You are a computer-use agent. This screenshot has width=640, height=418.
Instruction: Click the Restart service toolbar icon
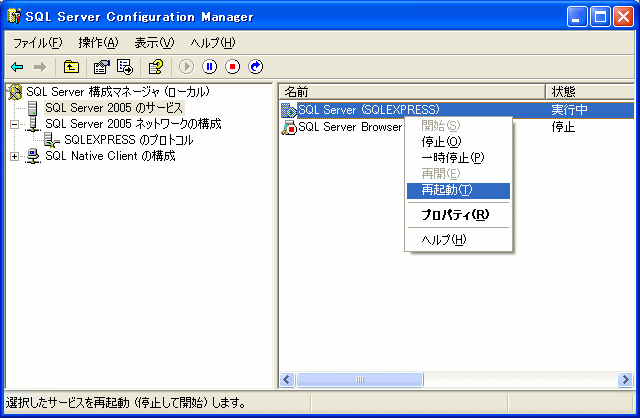tap(256, 67)
